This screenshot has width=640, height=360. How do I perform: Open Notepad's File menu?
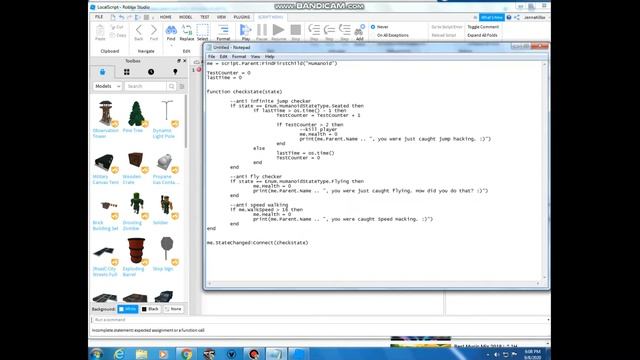point(211,57)
